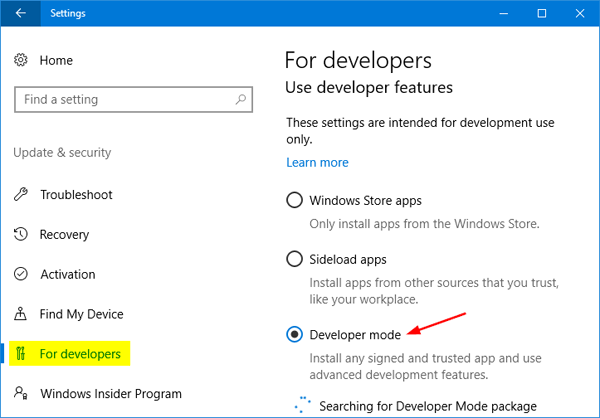Click the Activation checkmark icon
The width and height of the screenshot is (600, 418).
pos(21,274)
